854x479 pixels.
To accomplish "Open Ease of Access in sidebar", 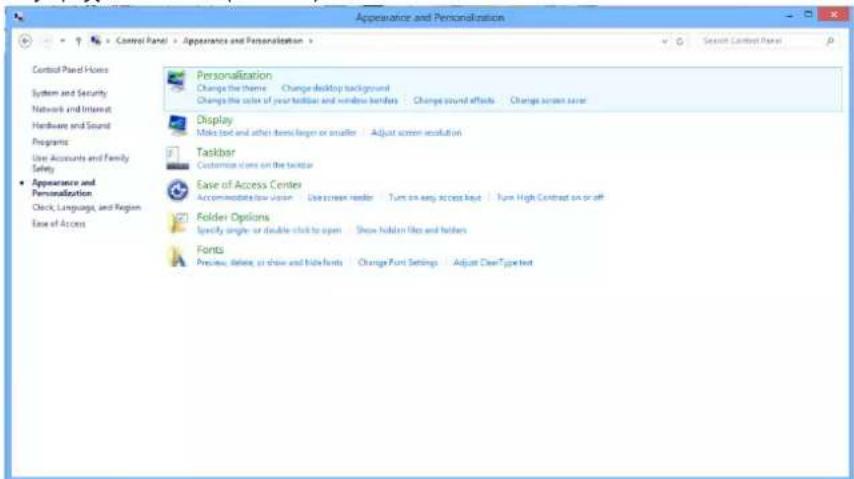I will click(x=59, y=224).
